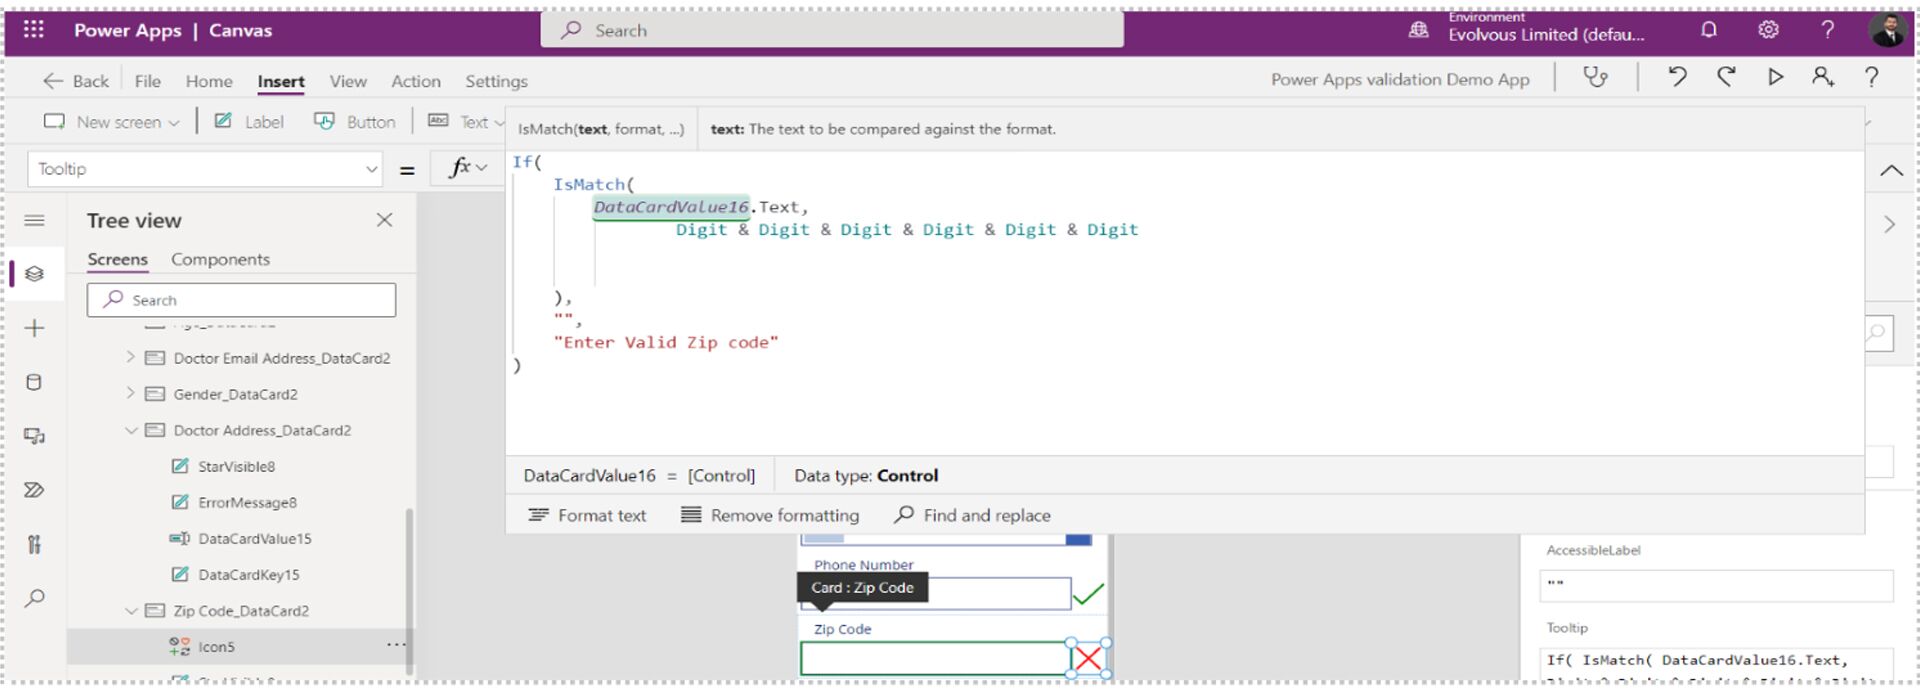
Task: Click the App checker stethoscope icon
Action: (1595, 78)
